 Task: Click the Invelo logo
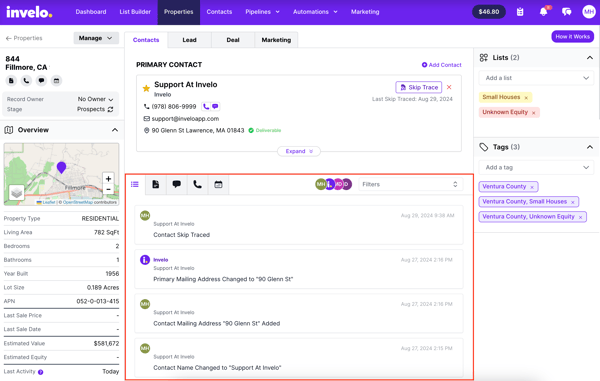(x=29, y=12)
